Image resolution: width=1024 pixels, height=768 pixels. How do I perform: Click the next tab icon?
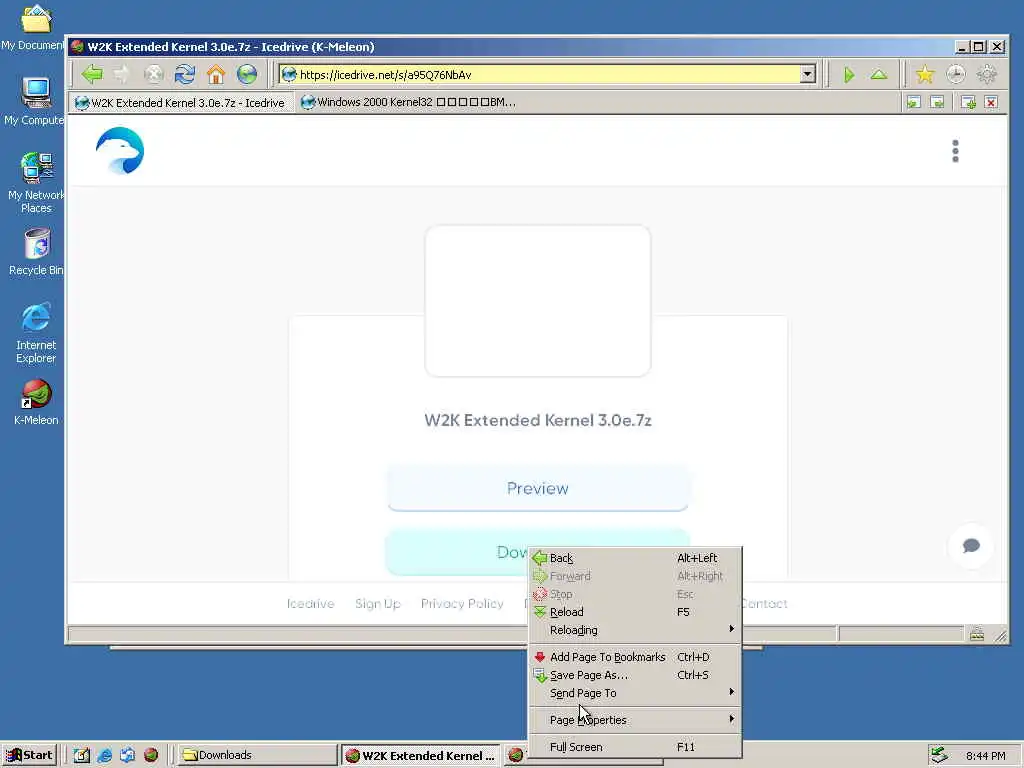point(937,103)
